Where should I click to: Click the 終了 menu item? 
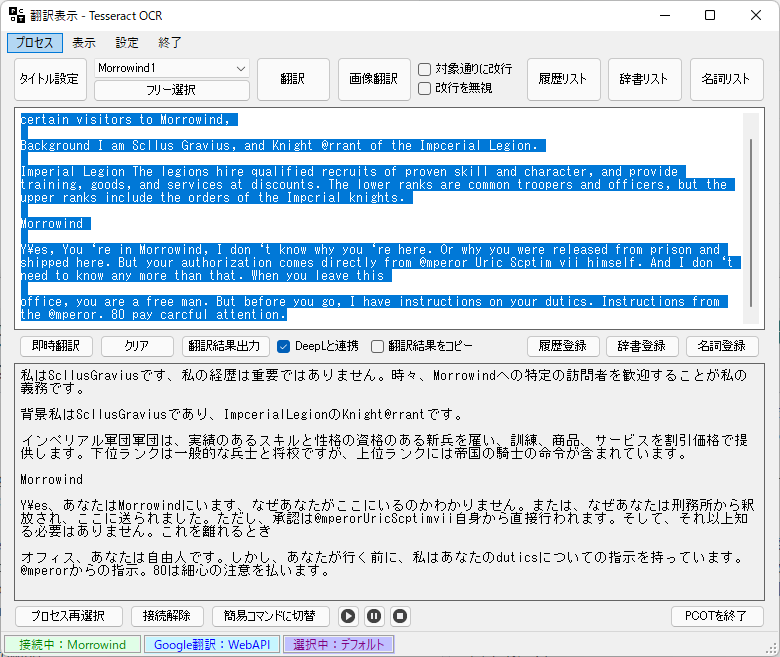pos(170,43)
